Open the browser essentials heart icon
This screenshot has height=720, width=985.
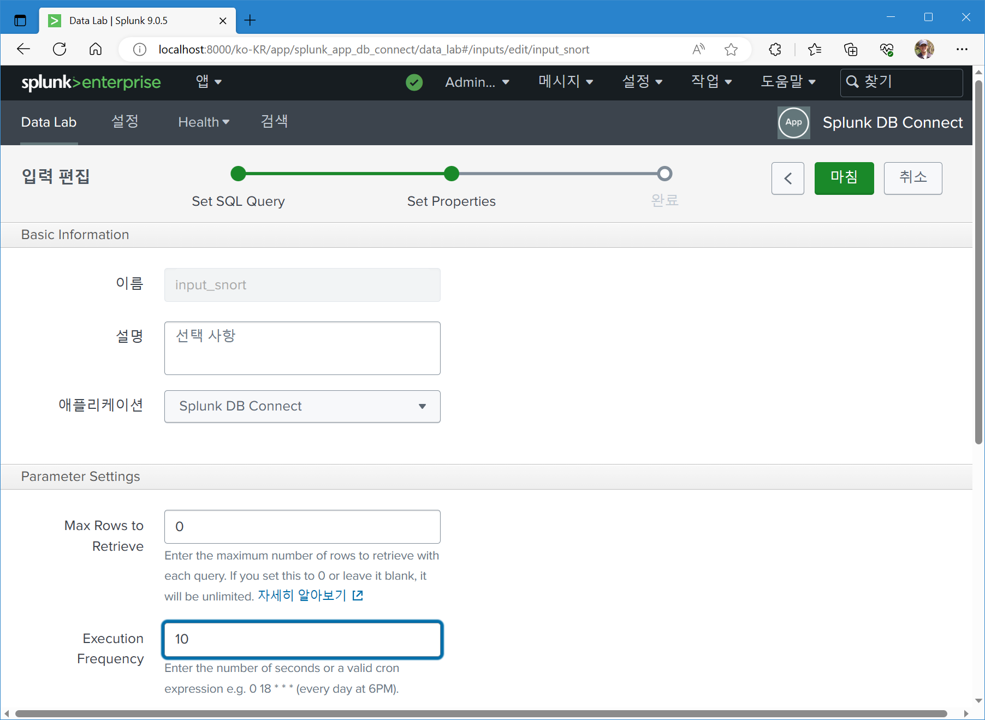click(886, 50)
